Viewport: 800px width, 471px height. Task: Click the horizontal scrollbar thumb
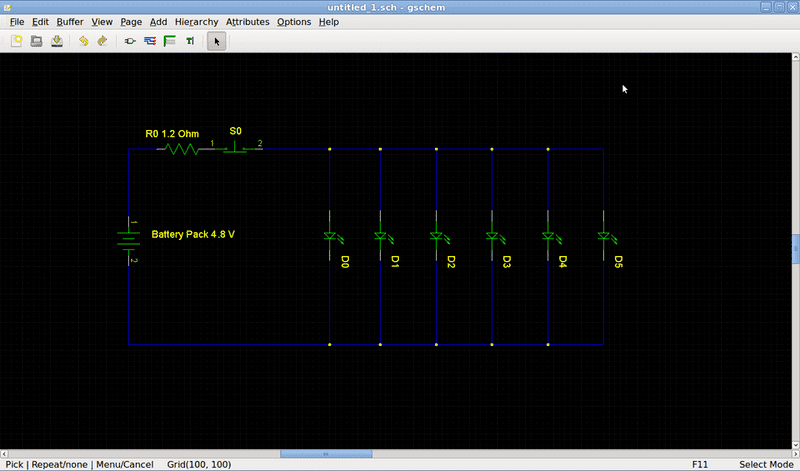[x=326, y=454]
